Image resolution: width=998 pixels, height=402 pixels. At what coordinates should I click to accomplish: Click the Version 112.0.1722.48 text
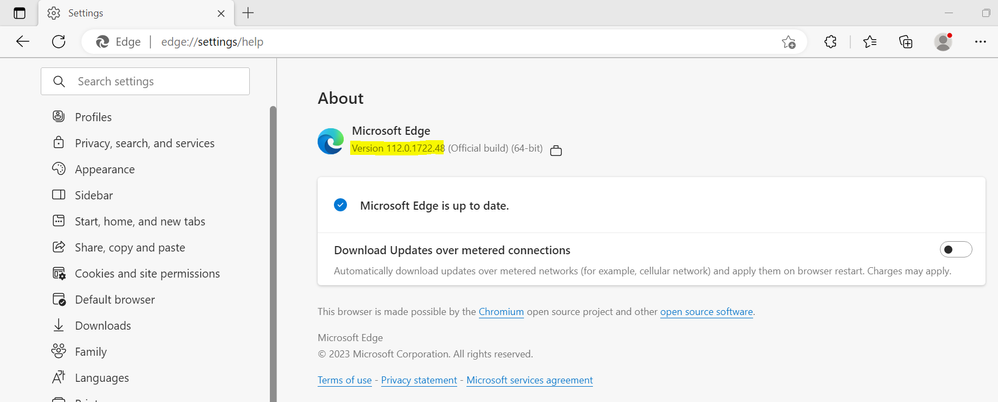398,148
